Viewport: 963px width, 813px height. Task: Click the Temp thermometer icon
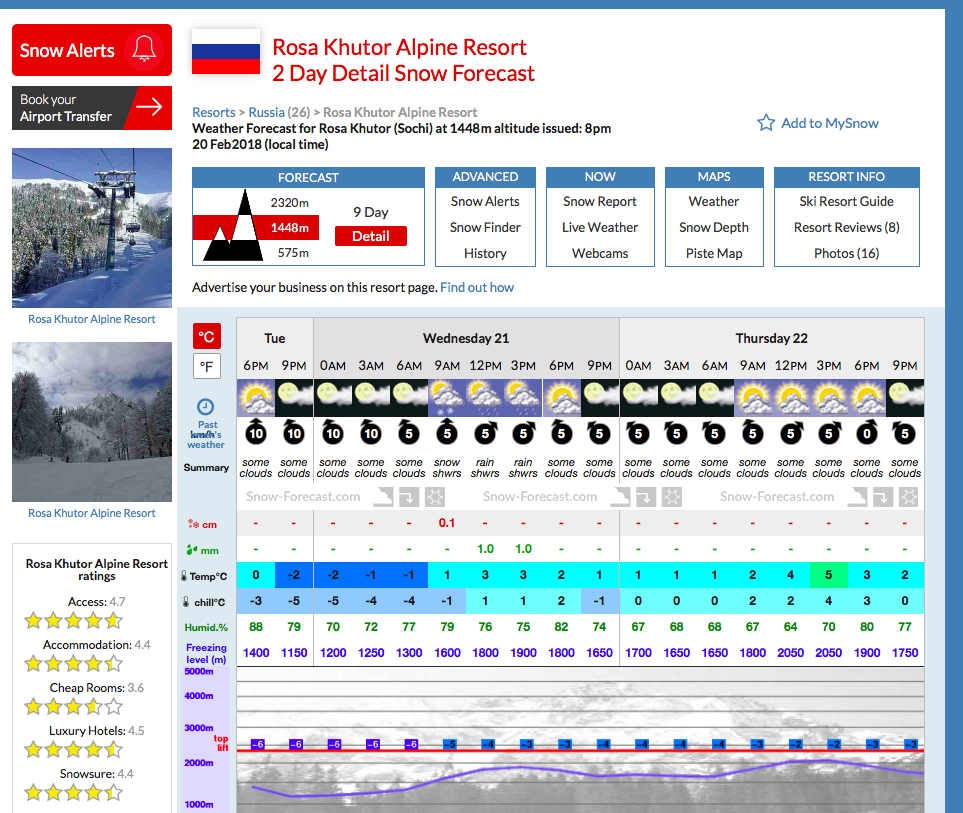[x=184, y=576]
